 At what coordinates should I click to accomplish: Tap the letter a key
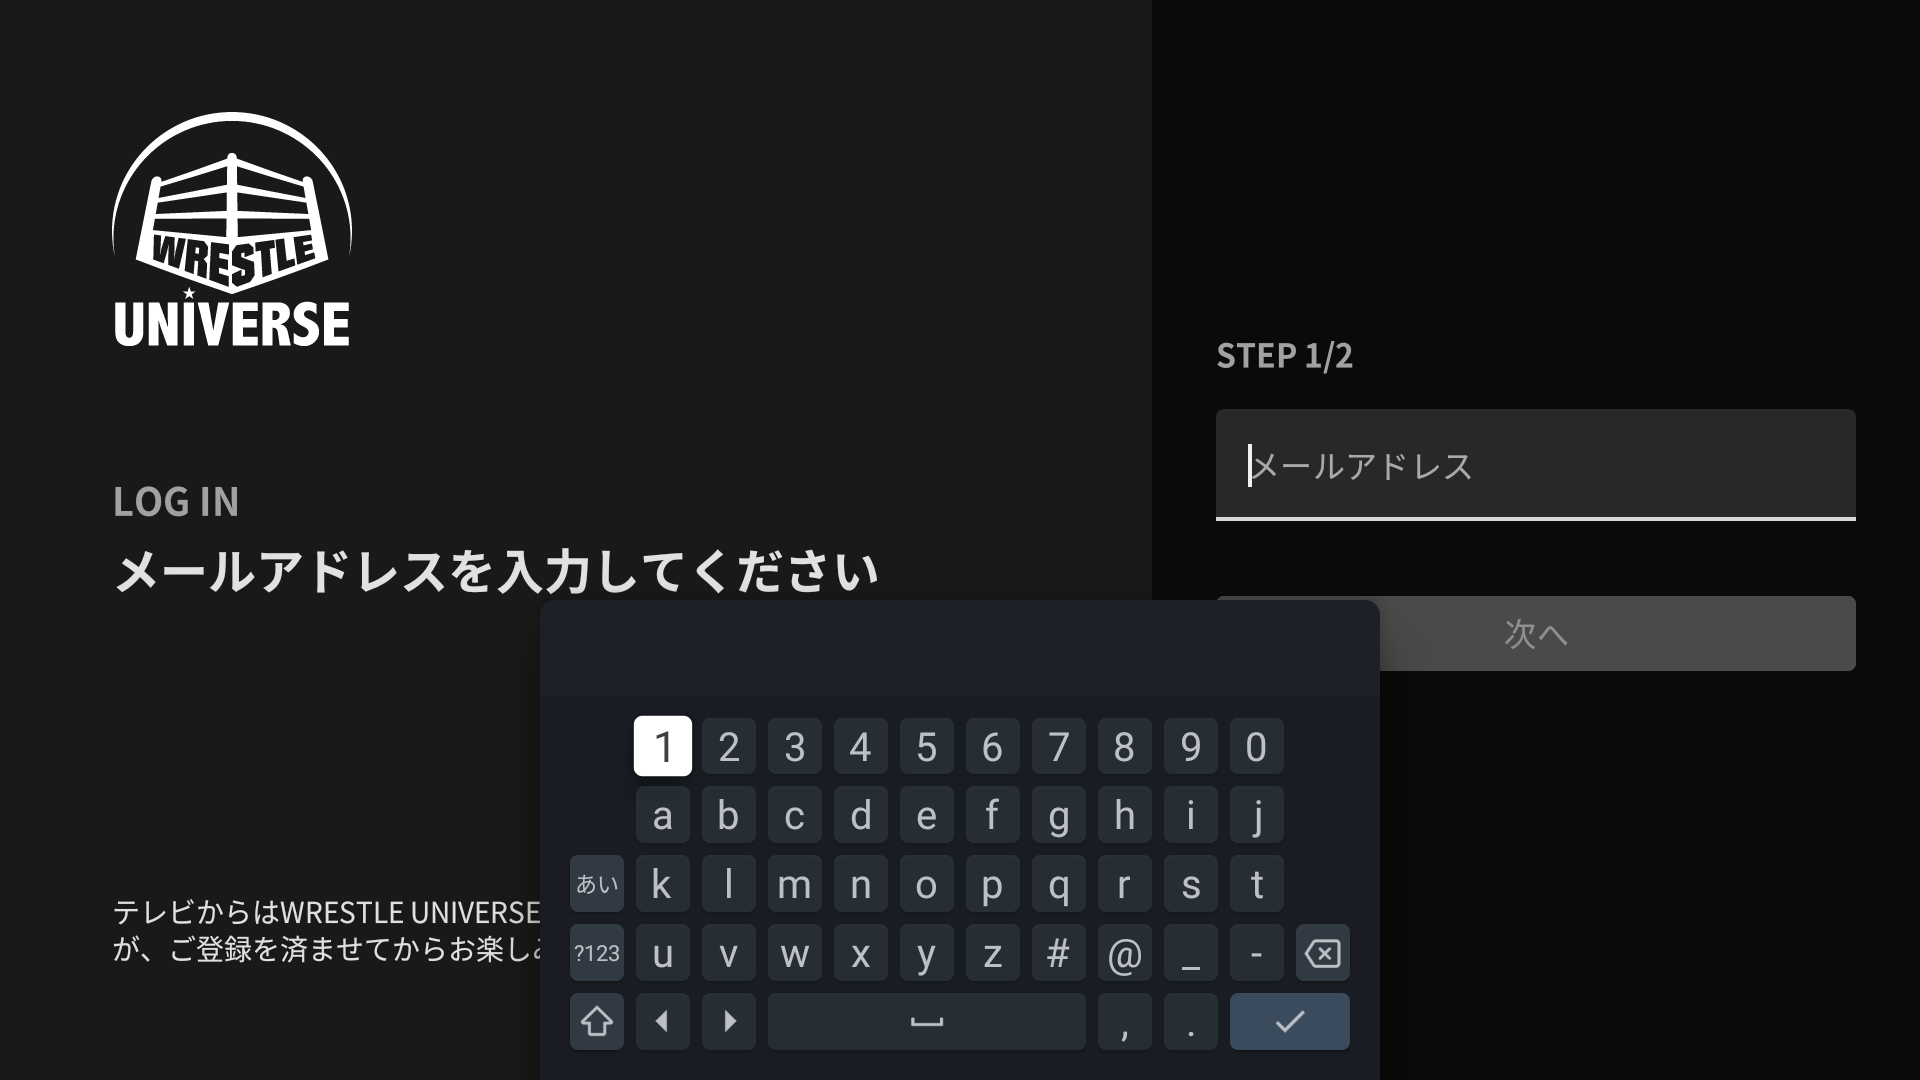coord(662,815)
